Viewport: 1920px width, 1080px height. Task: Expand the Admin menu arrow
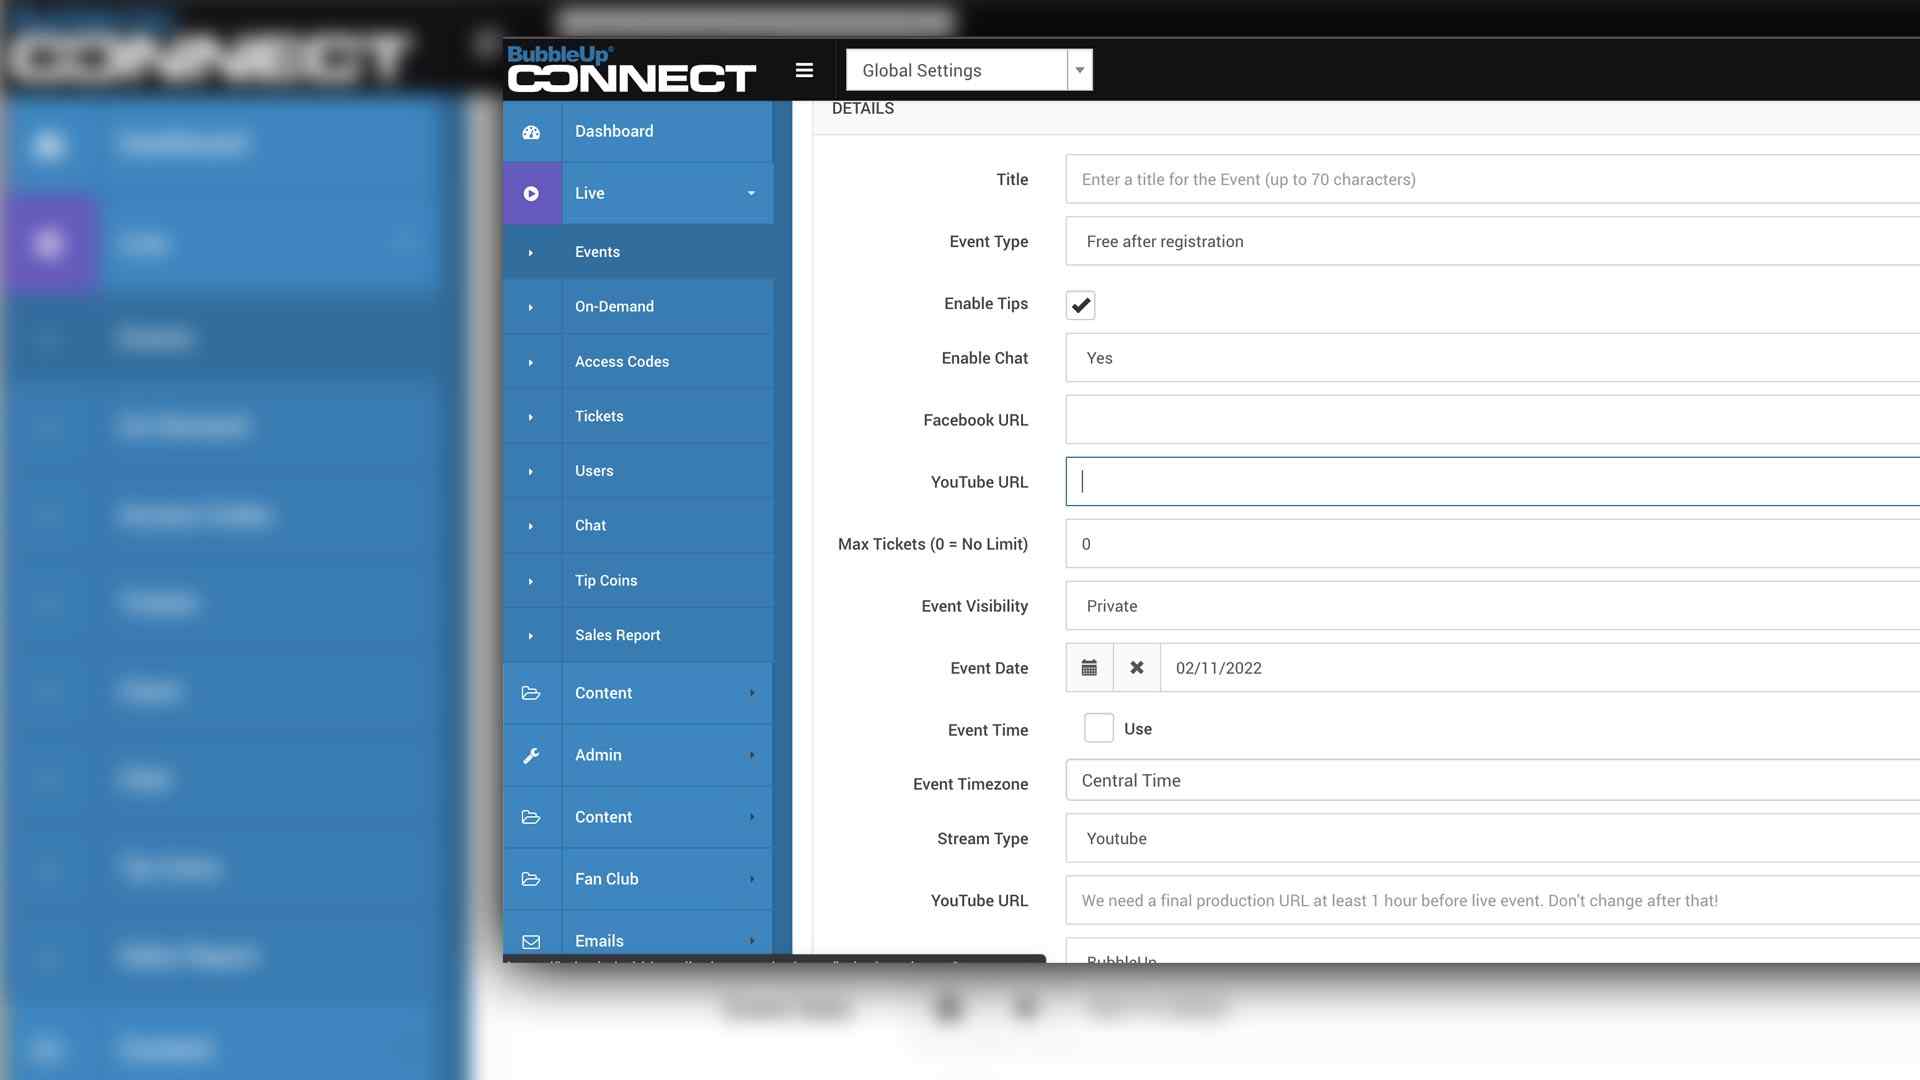[752, 755]
